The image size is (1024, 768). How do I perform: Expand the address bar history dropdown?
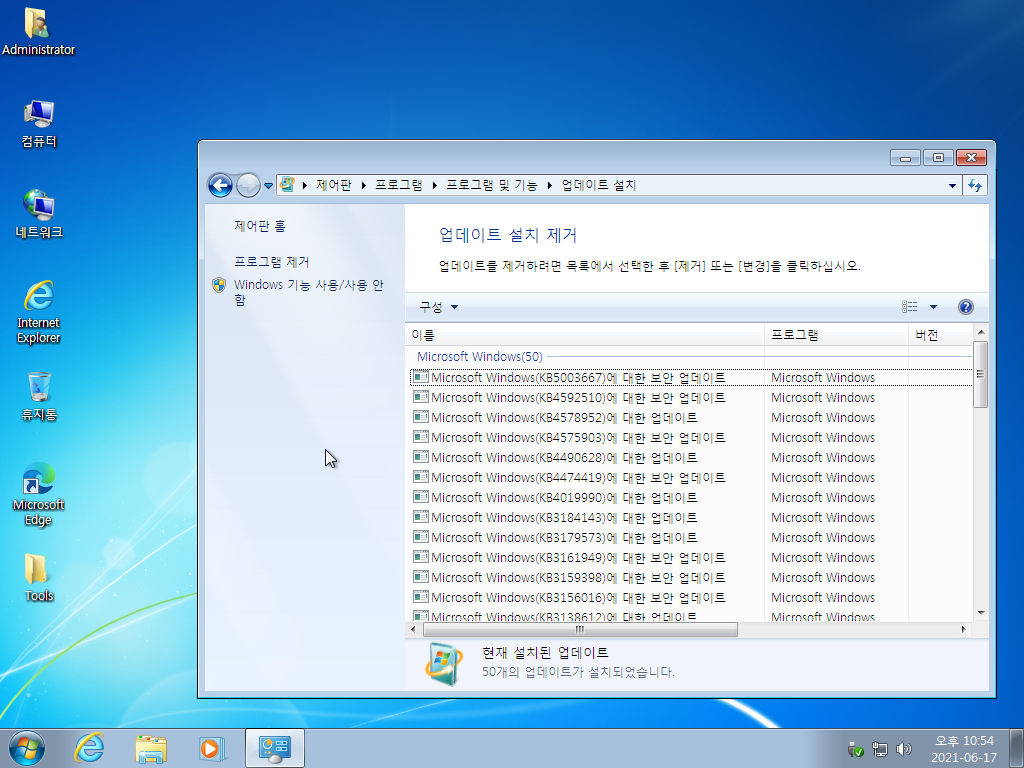tap(952, 185)
